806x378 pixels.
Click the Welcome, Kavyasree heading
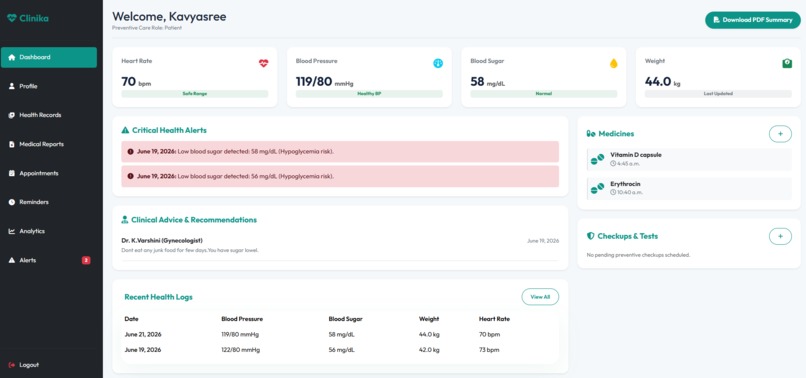coord(169,16)
